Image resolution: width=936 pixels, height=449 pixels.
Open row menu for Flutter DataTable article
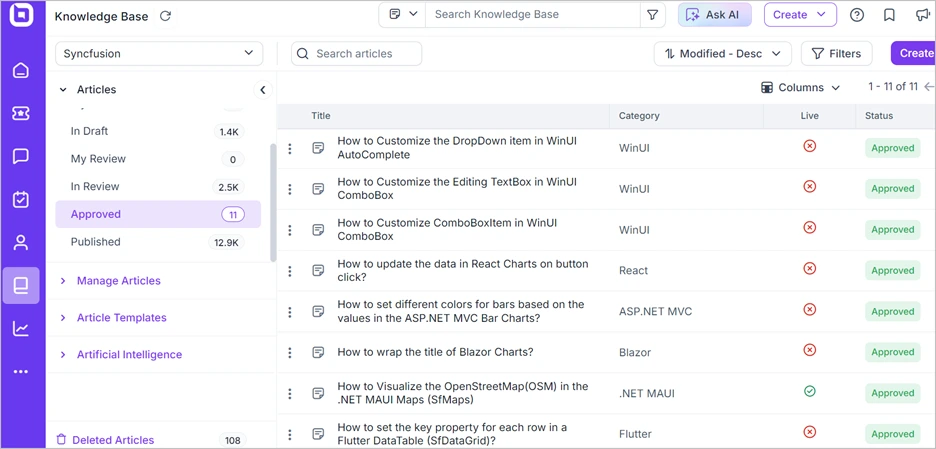pyautogui.click(x=290, y=434)
